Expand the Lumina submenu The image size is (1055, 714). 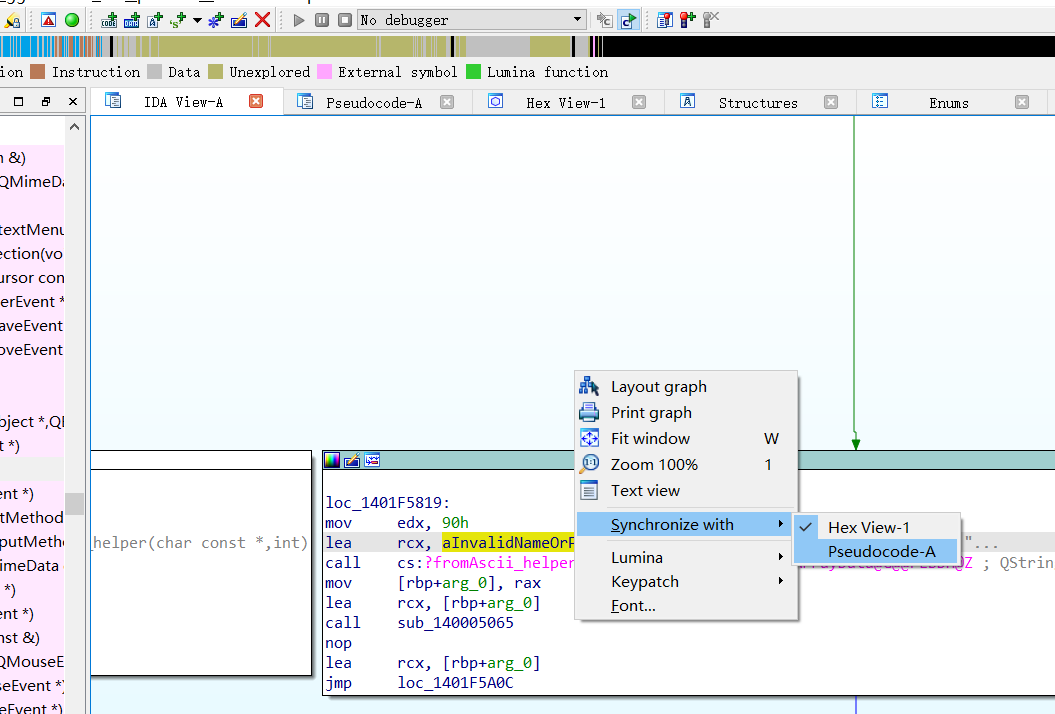[x=686, y=557]
